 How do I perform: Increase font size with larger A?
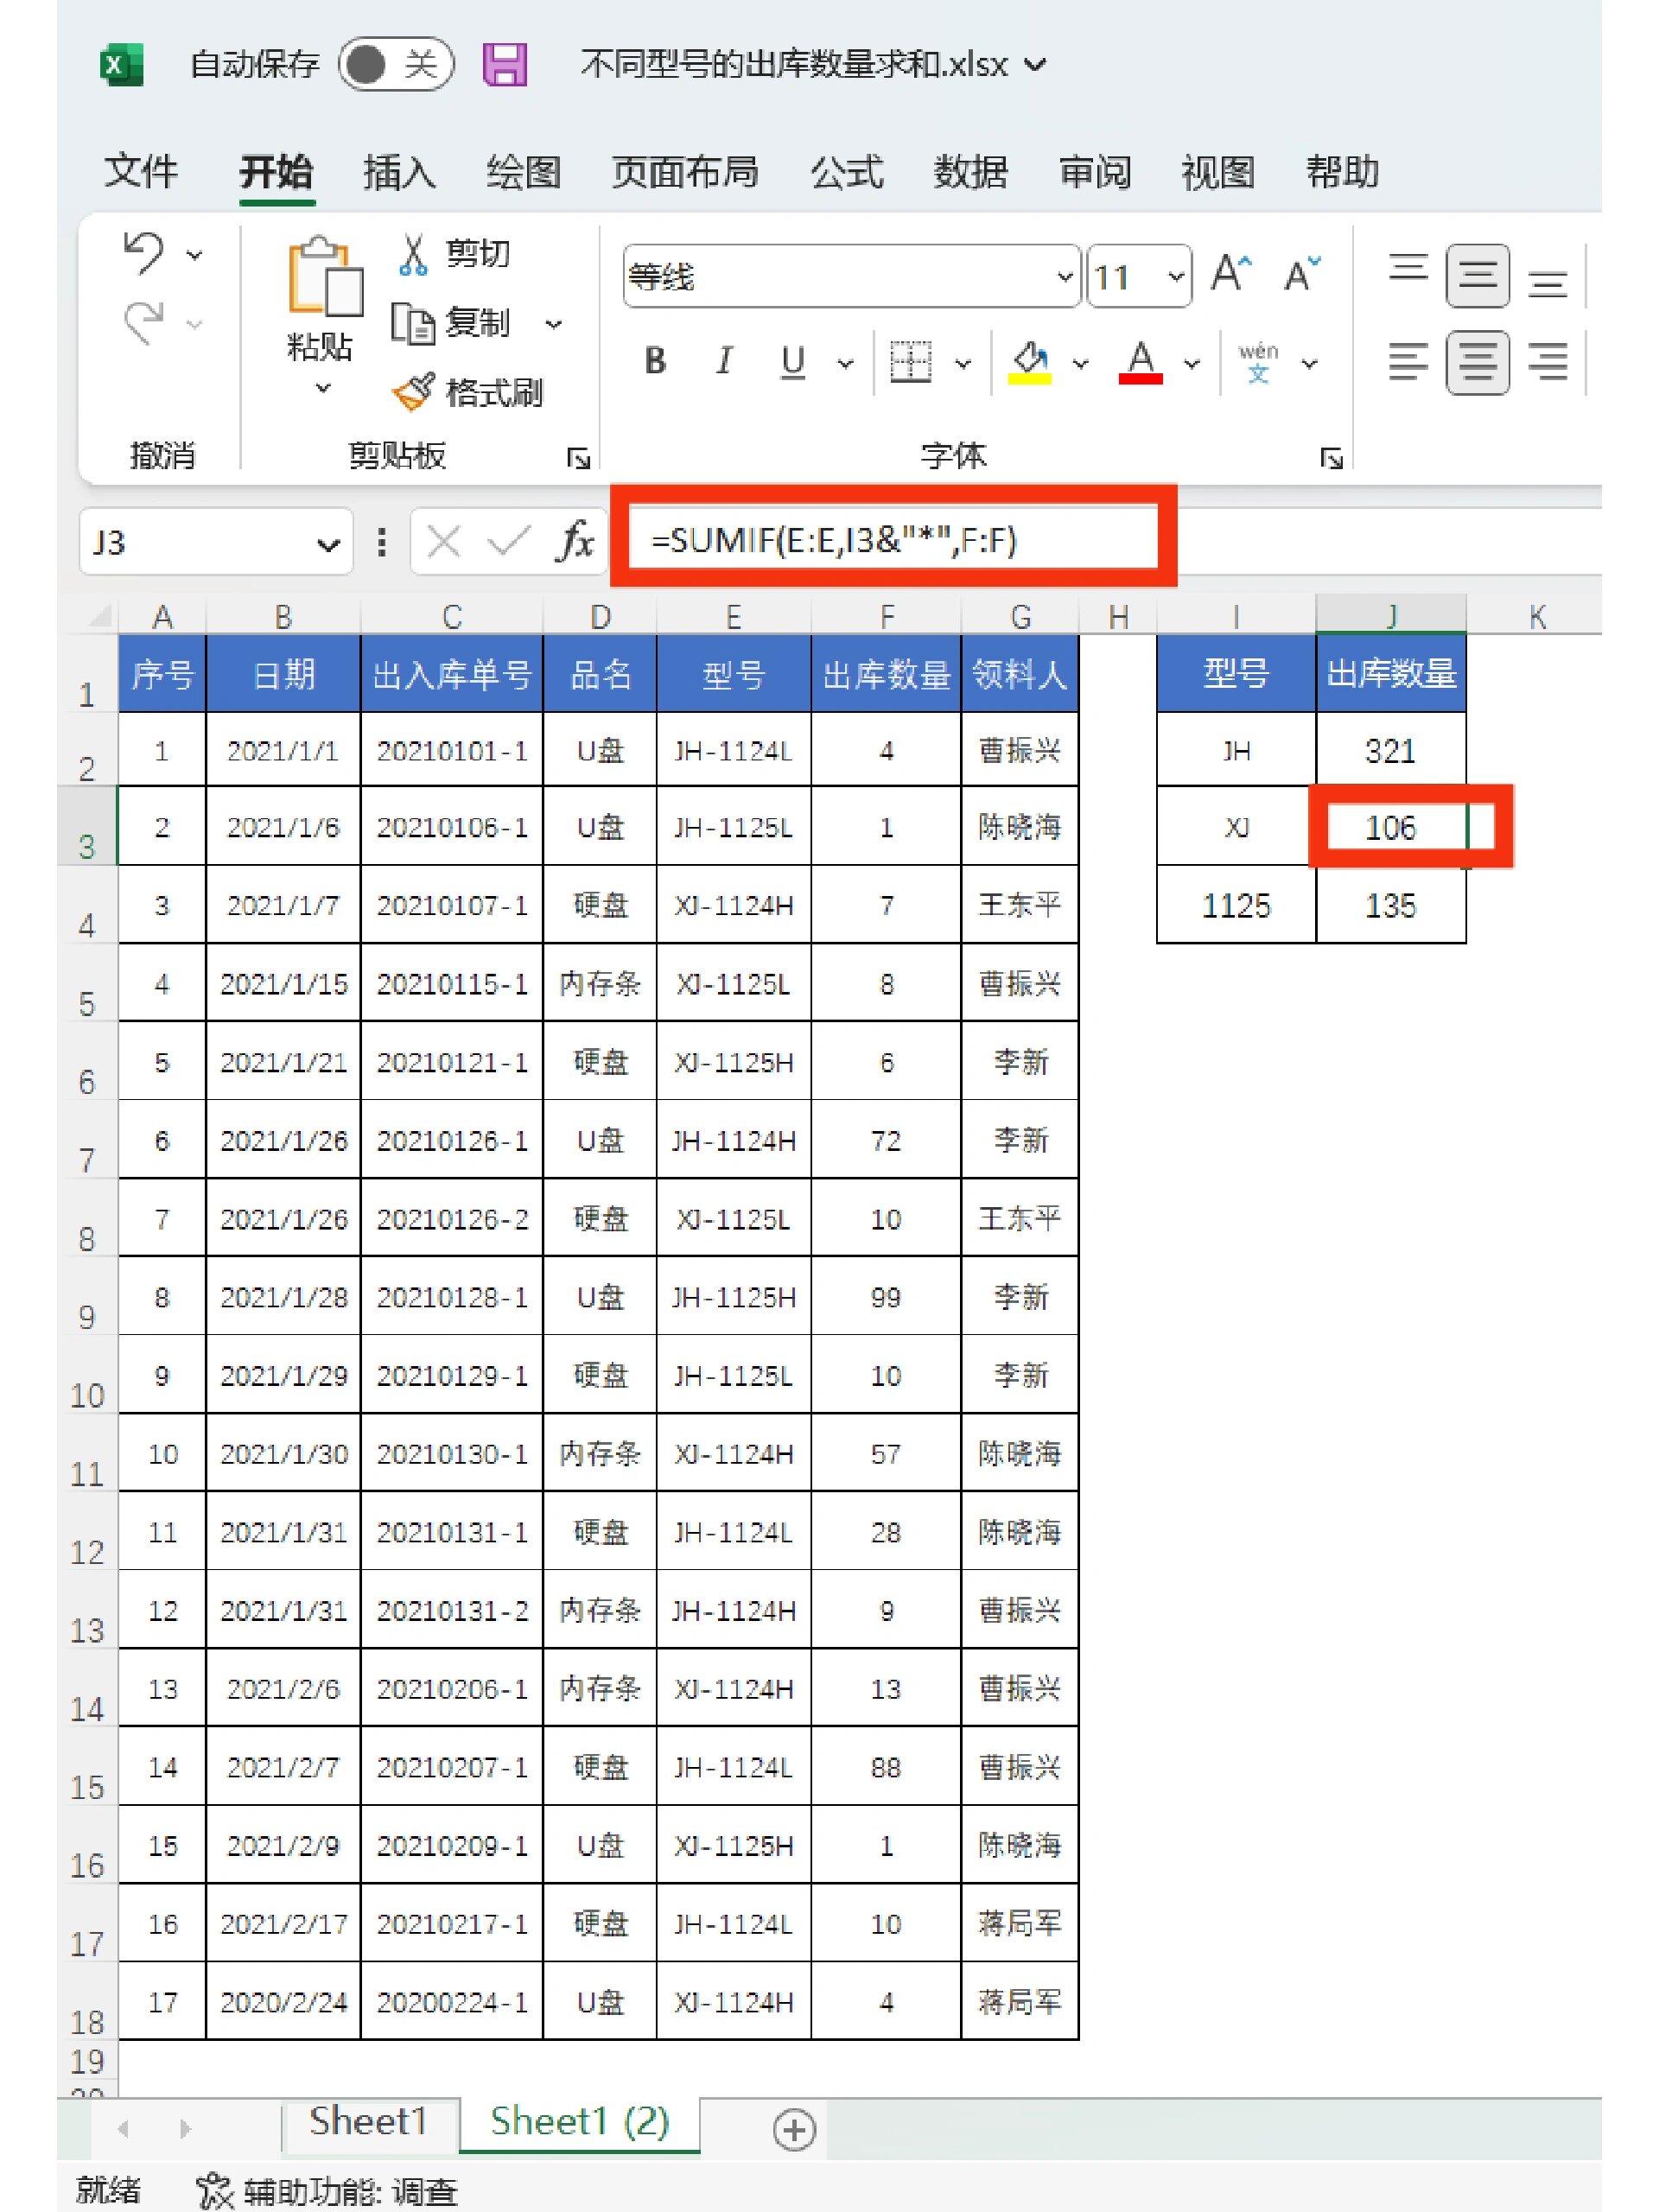(1231, 273)
